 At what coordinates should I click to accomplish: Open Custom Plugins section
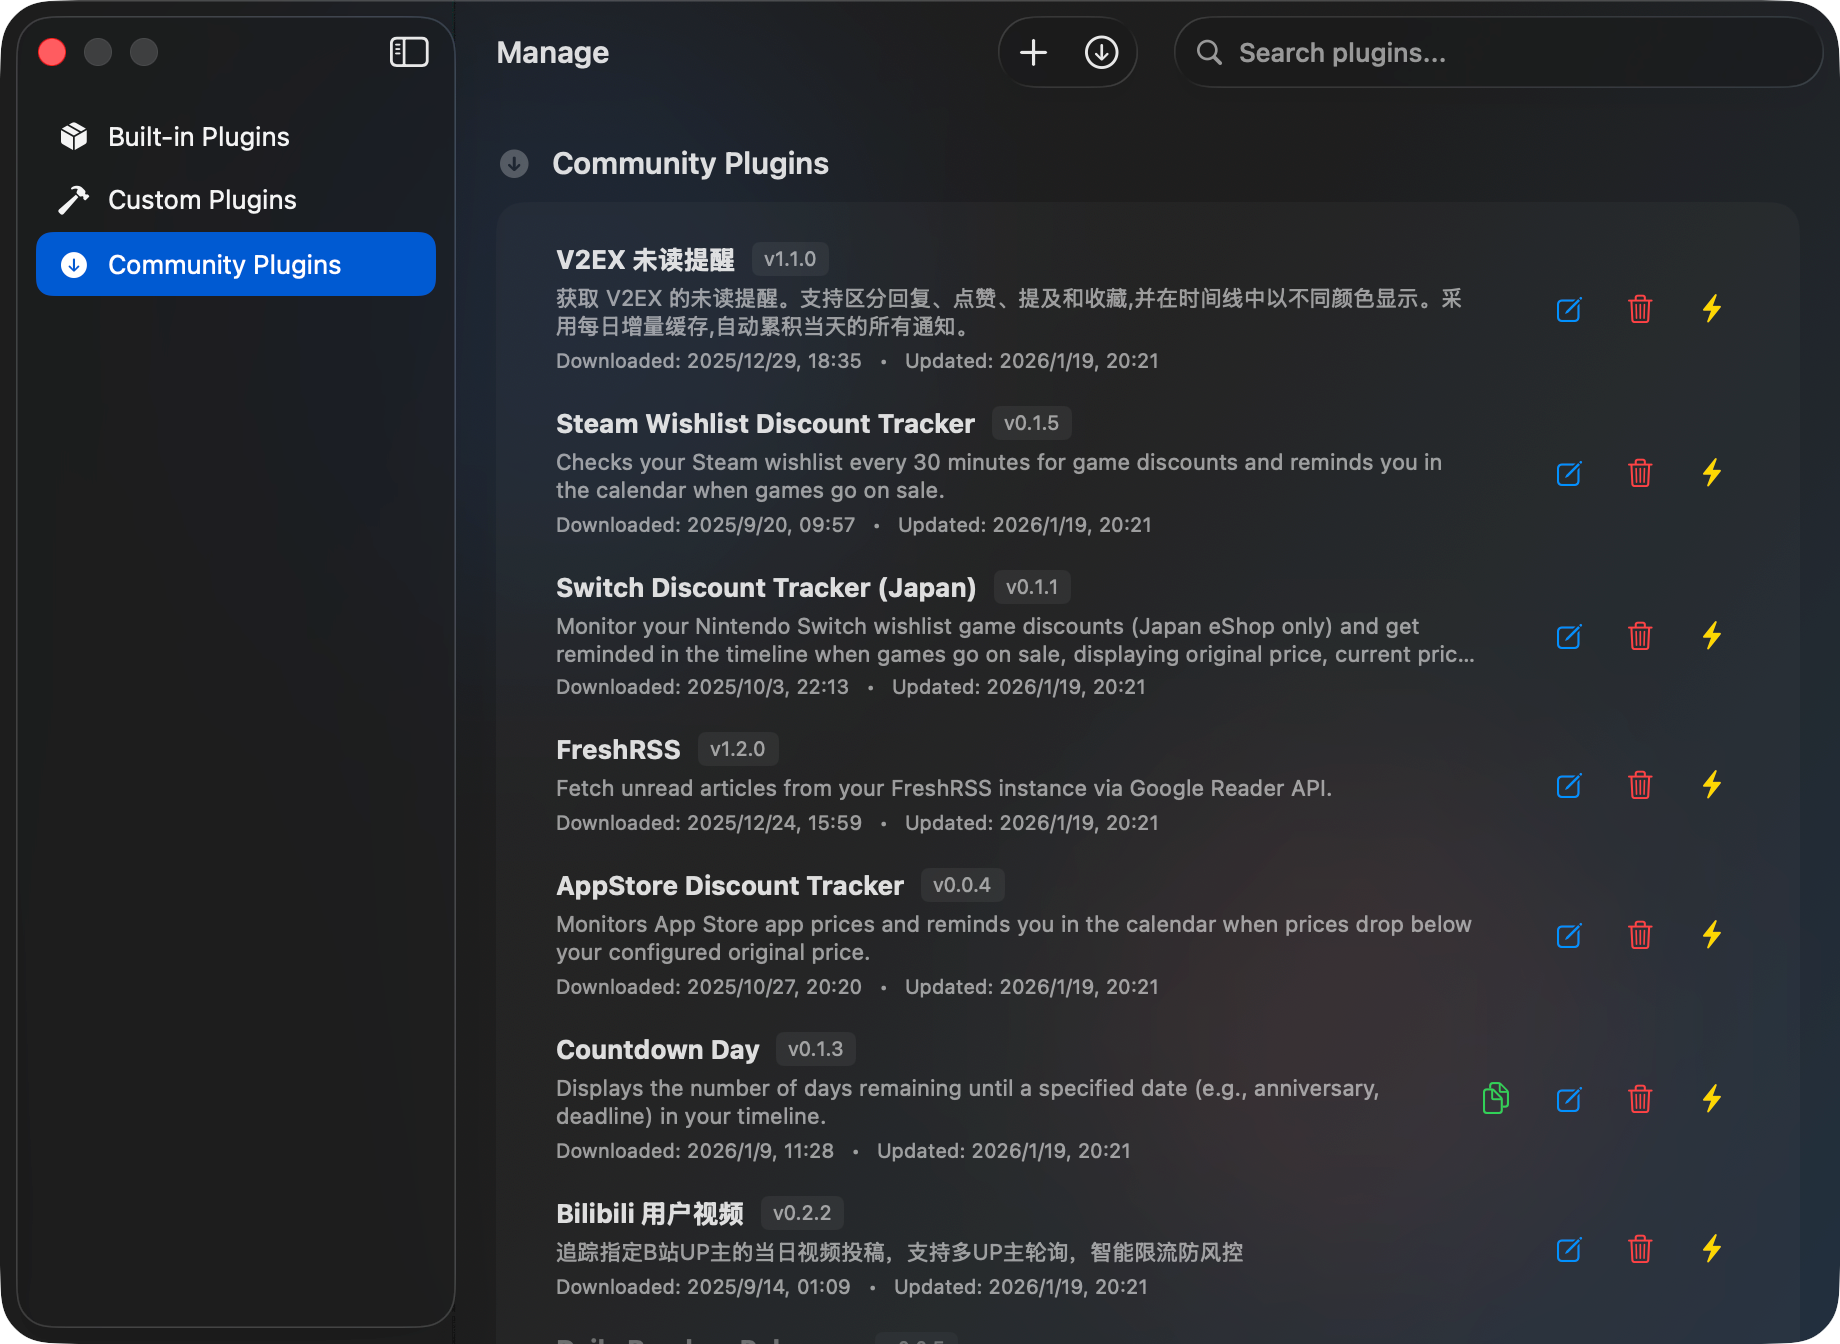236,200
